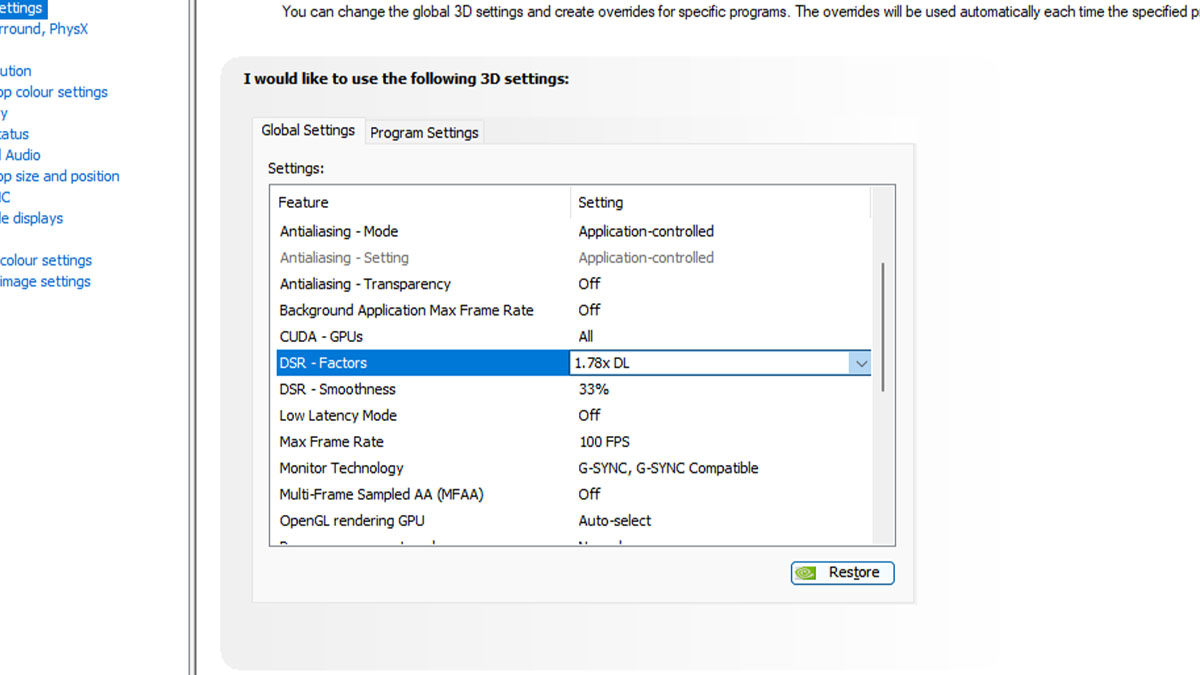This screenshot has width=1200, height=675.
Task: Open the Set up multiple displays page
Action: 31,218
